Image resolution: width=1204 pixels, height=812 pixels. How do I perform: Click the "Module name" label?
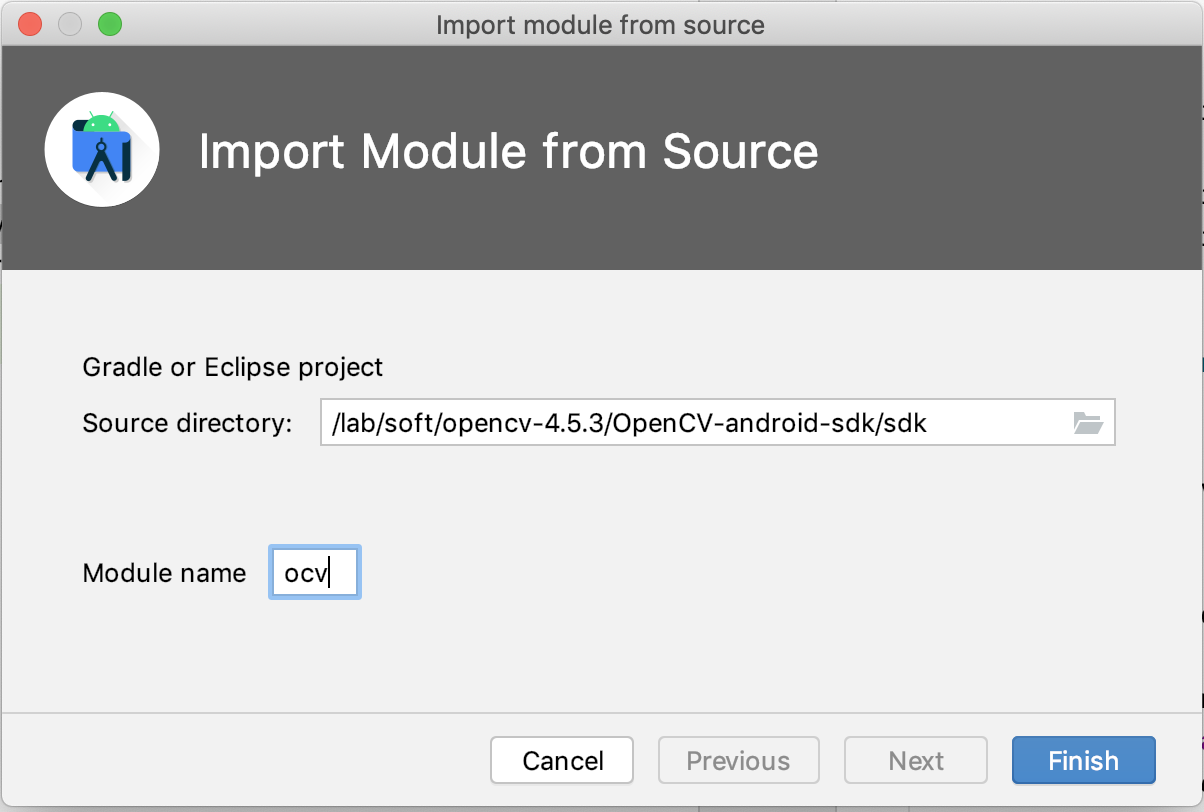click(x=164, y=573)
